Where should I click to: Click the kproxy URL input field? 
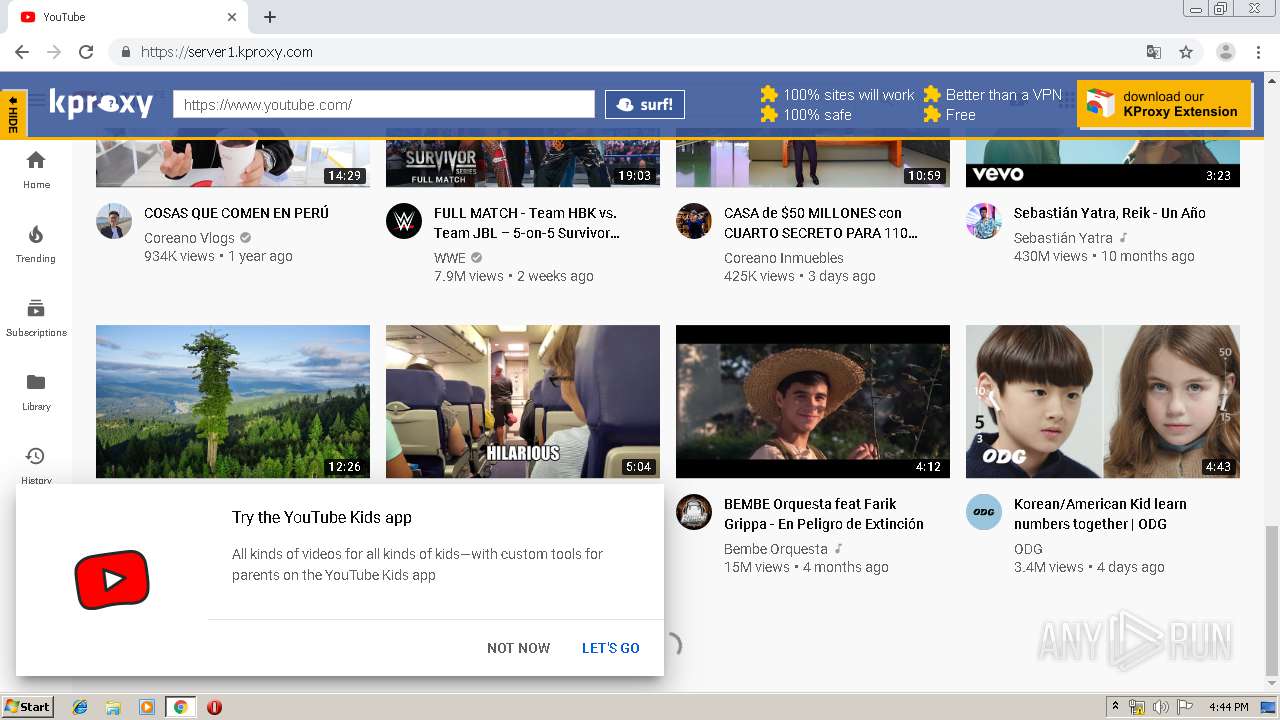pyautogui.click(x=384, y=104)
